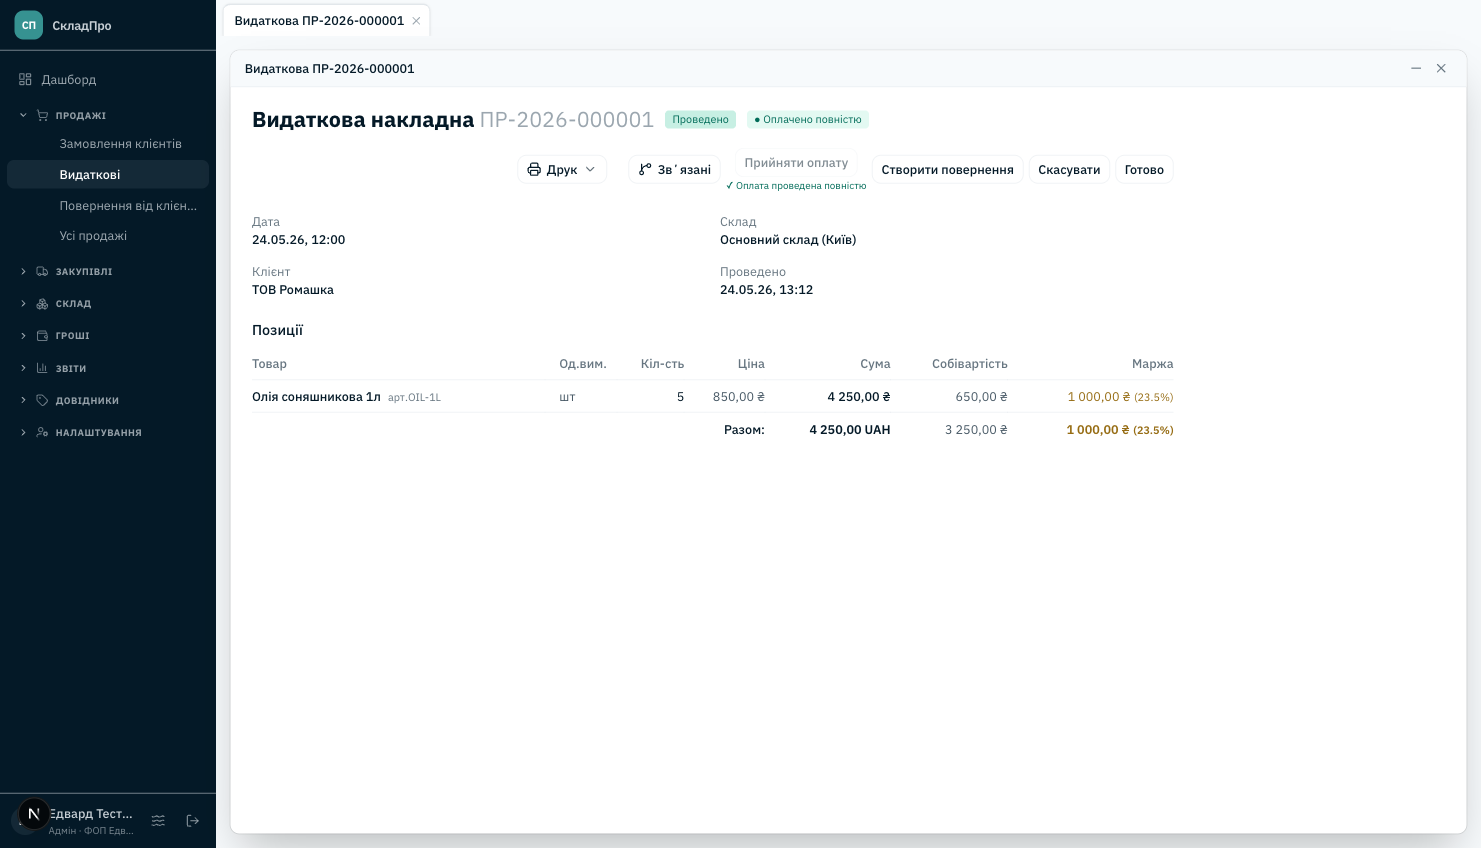Expand the ЗВІТИ section
The image size is (1481, 848).
click(23, 368)
